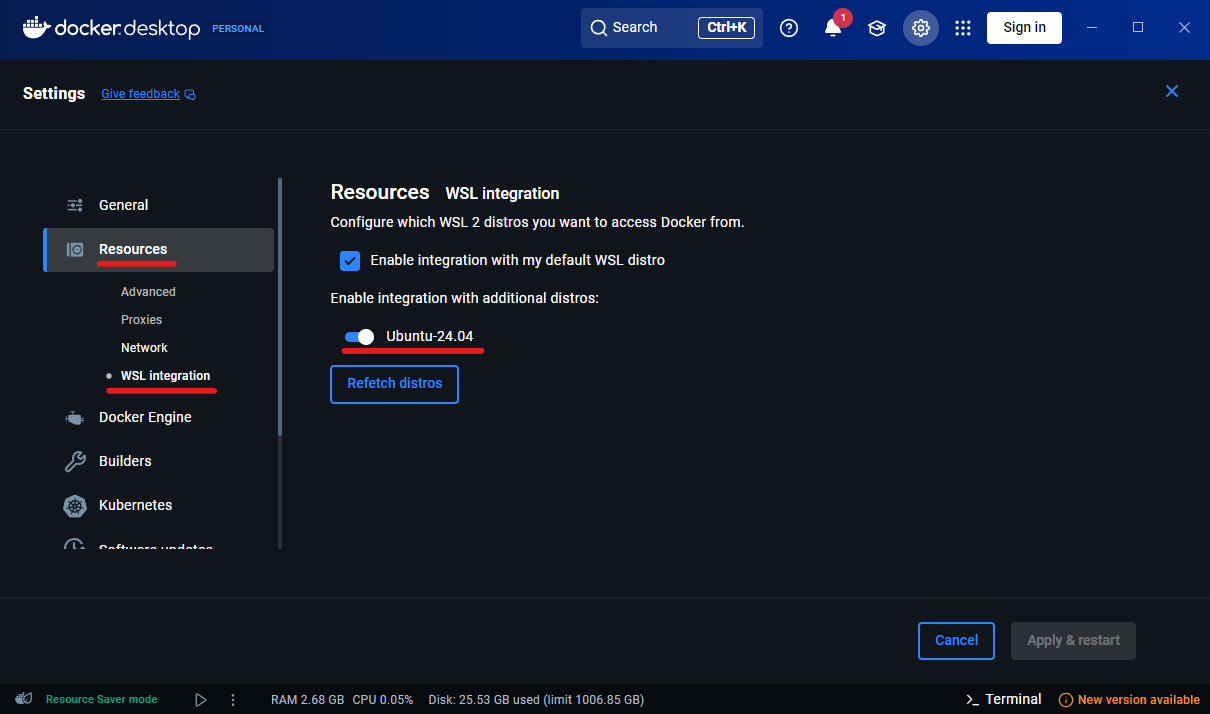
Task: Open the extensions grid icon
Action: (963, 28)
